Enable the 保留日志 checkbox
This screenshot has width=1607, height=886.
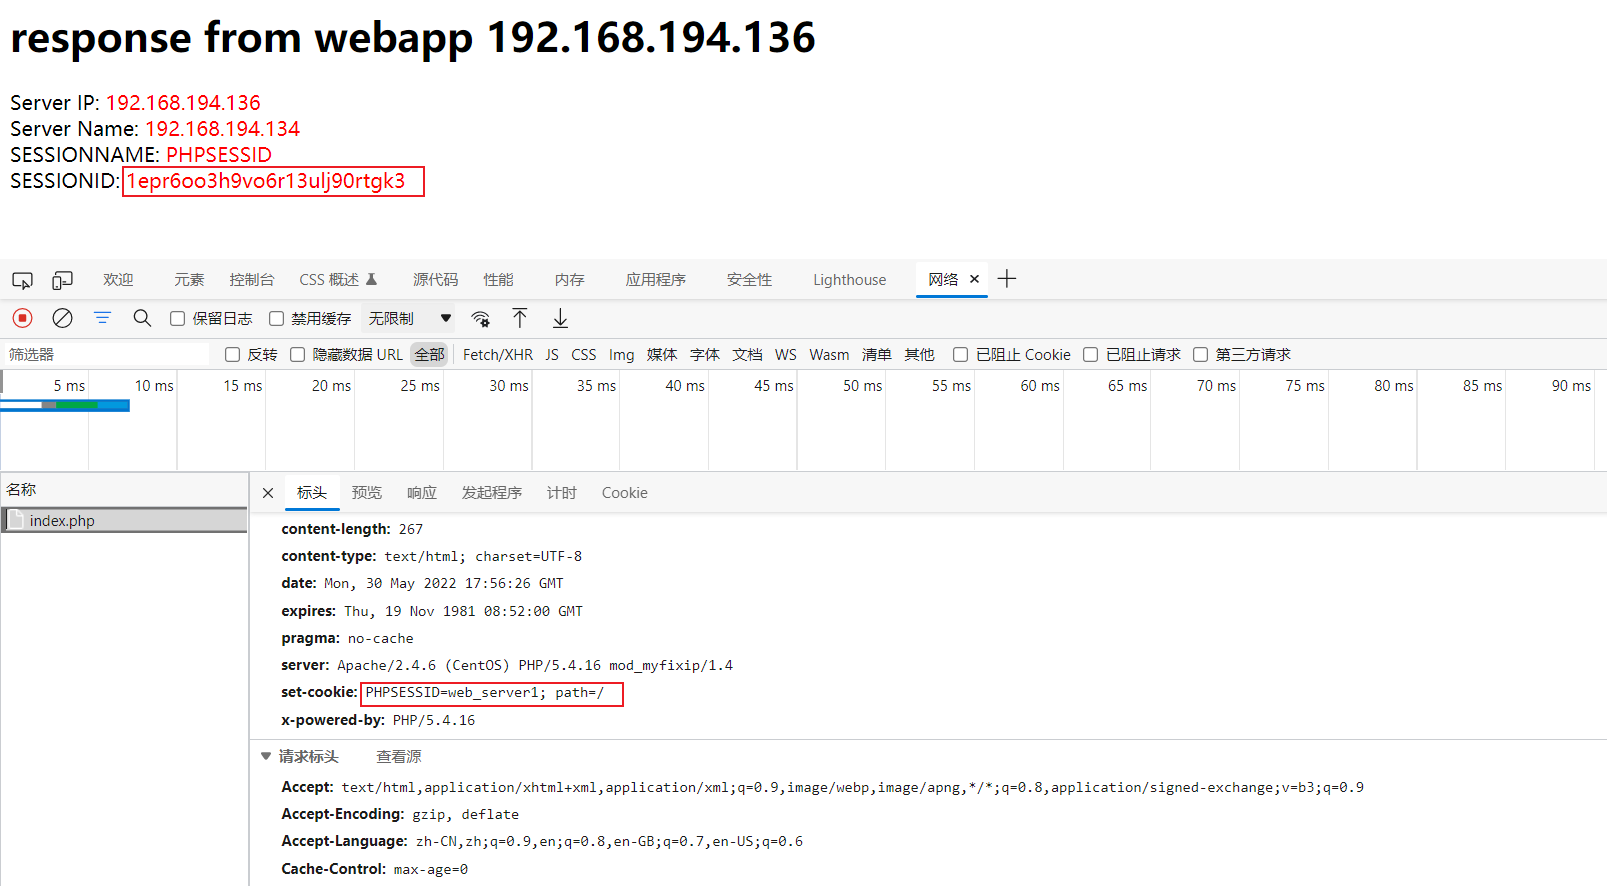coord(177,319)
